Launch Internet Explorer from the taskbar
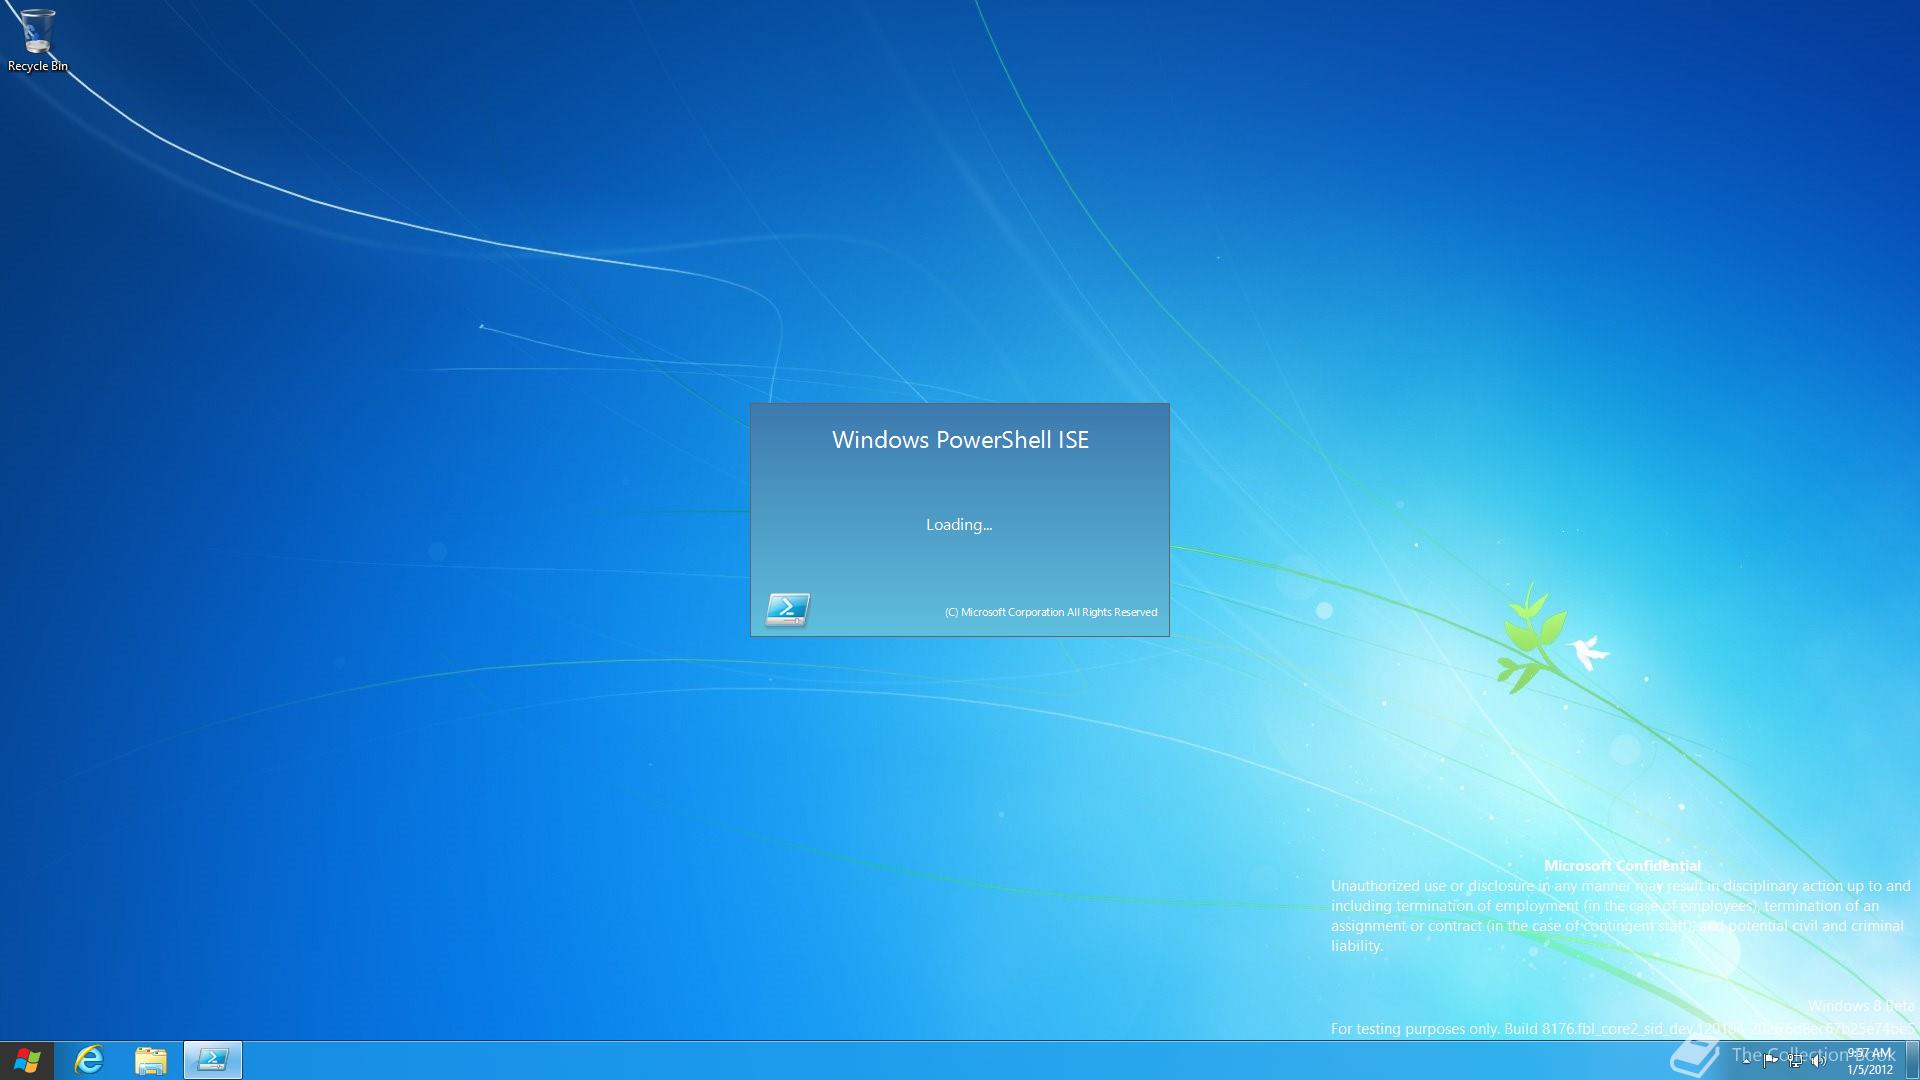The image size is (1920, 1080). [x=90, y=1060]
